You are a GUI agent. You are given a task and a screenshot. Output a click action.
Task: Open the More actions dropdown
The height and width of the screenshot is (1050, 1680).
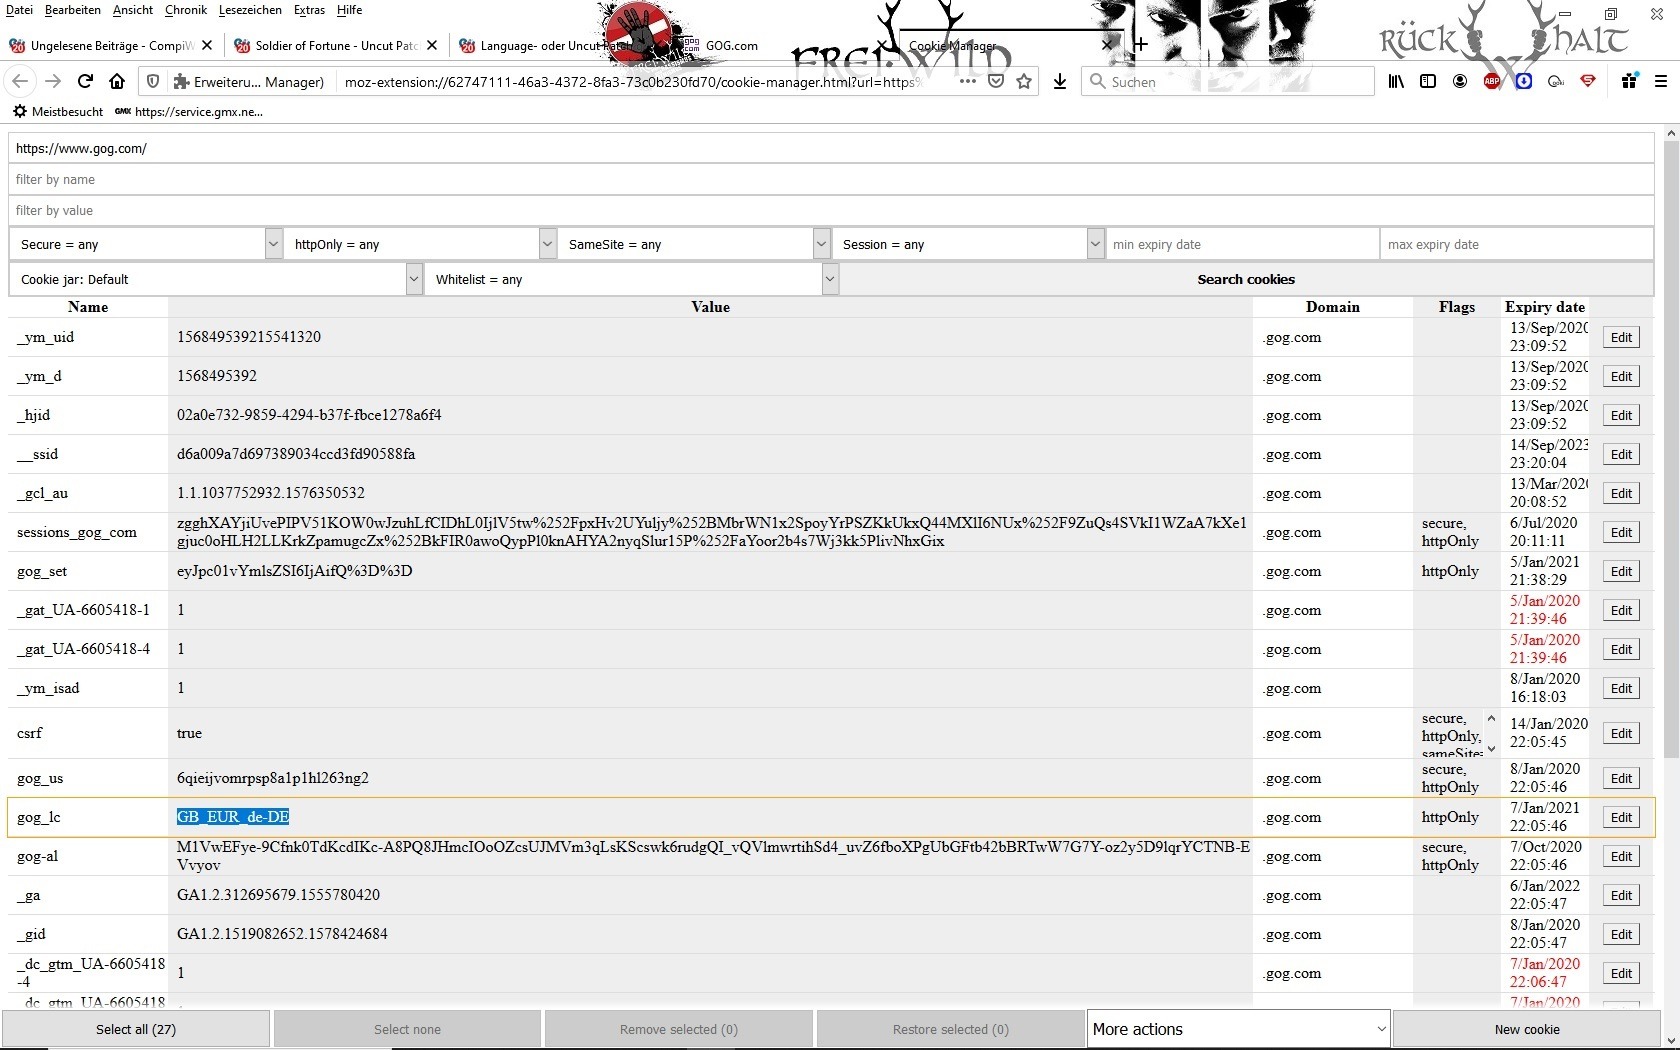pyautogui.click(x=1239, y=1029)
